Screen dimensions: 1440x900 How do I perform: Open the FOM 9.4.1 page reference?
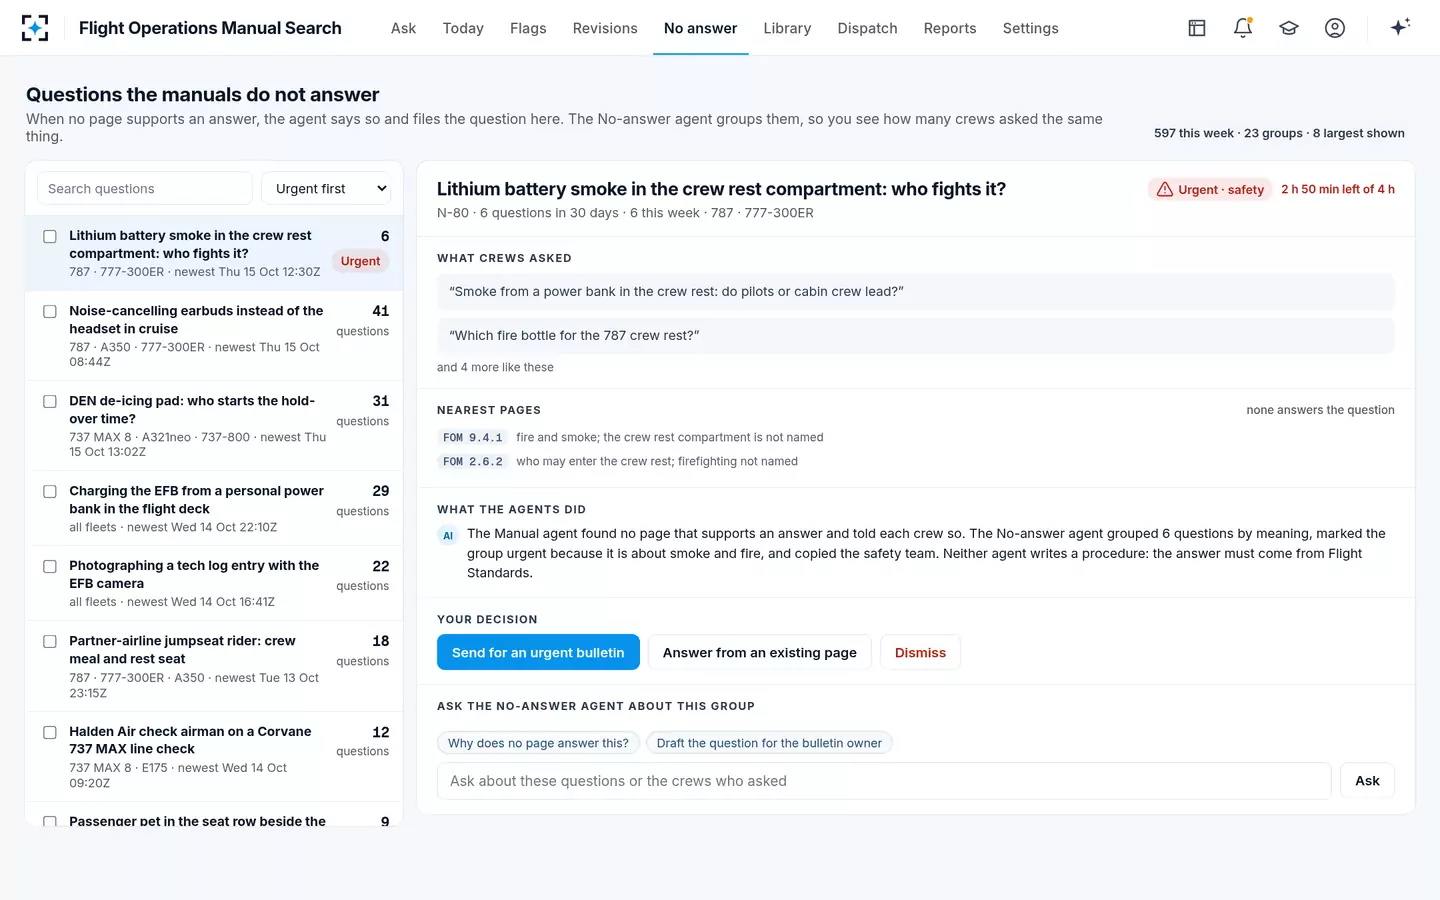tap(473, 438)
